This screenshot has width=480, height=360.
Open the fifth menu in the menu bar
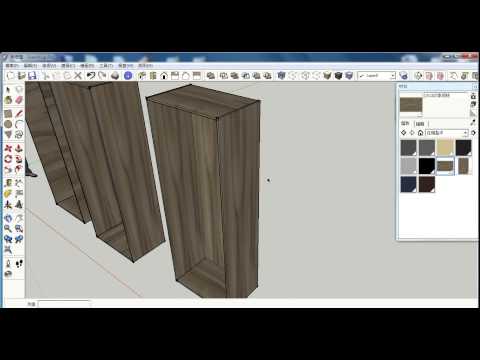tap(87, 66)
